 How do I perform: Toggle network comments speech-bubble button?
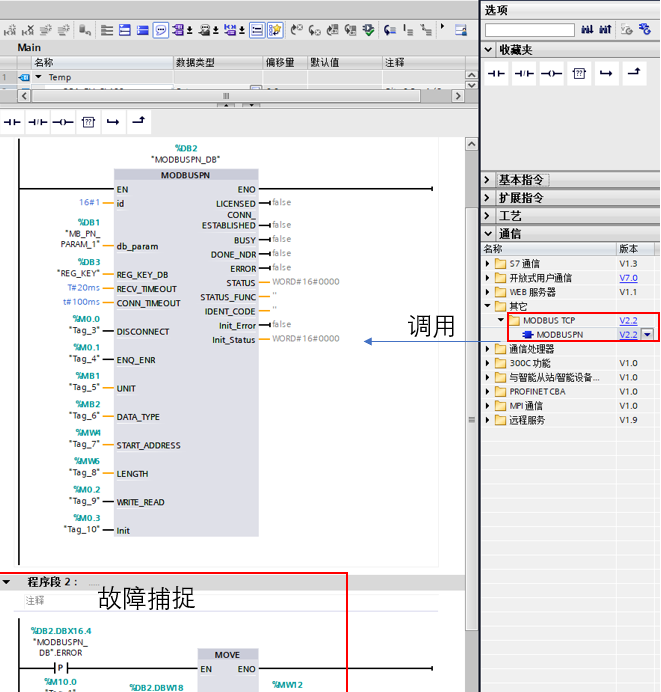point(161,30)
